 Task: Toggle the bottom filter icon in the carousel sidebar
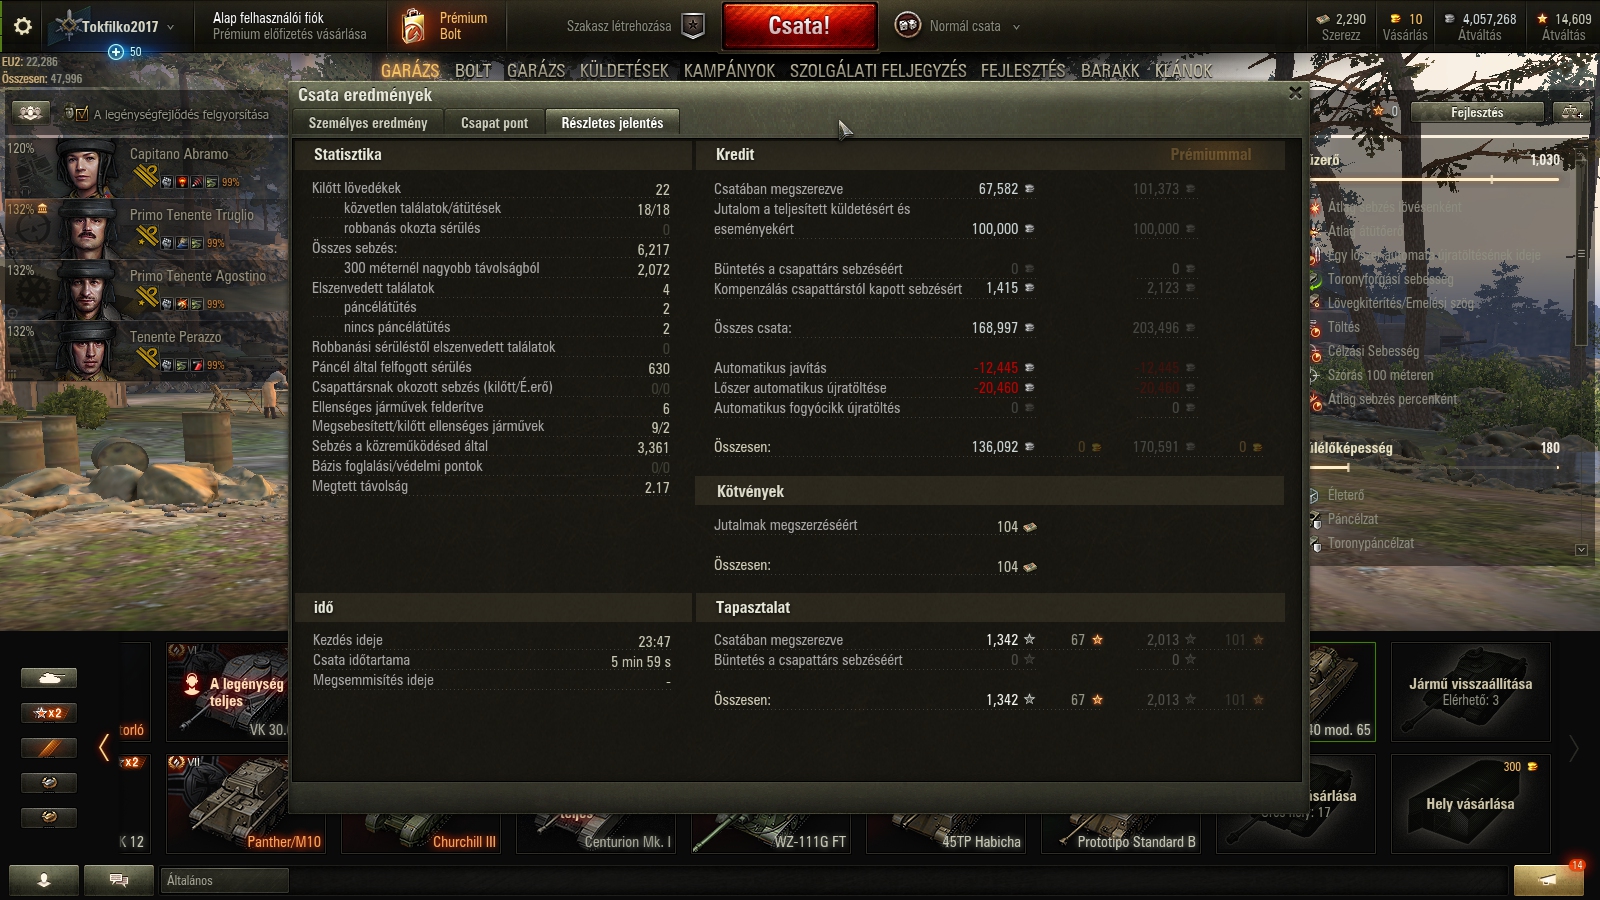pyautogui.click(x=48, y=817)
